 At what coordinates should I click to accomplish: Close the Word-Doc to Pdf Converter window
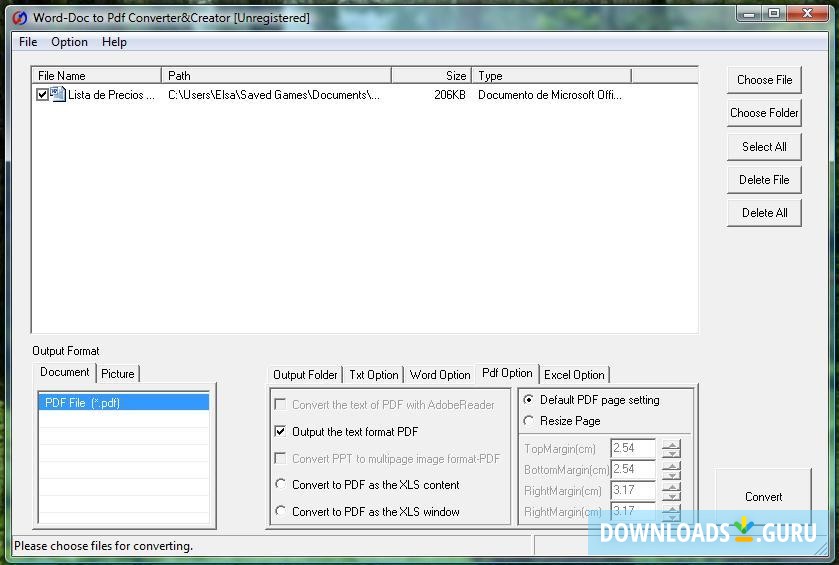pyautogui.click(x=807, y=13)
